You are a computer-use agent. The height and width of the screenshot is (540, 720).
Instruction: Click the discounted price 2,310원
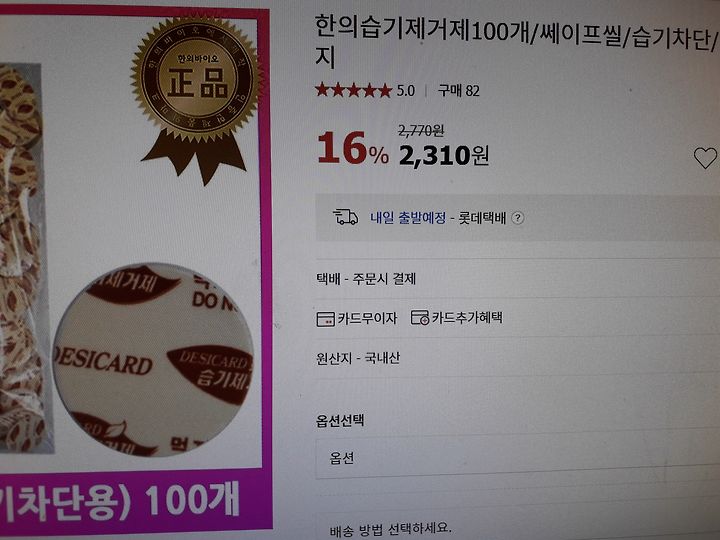coord(444,156)
